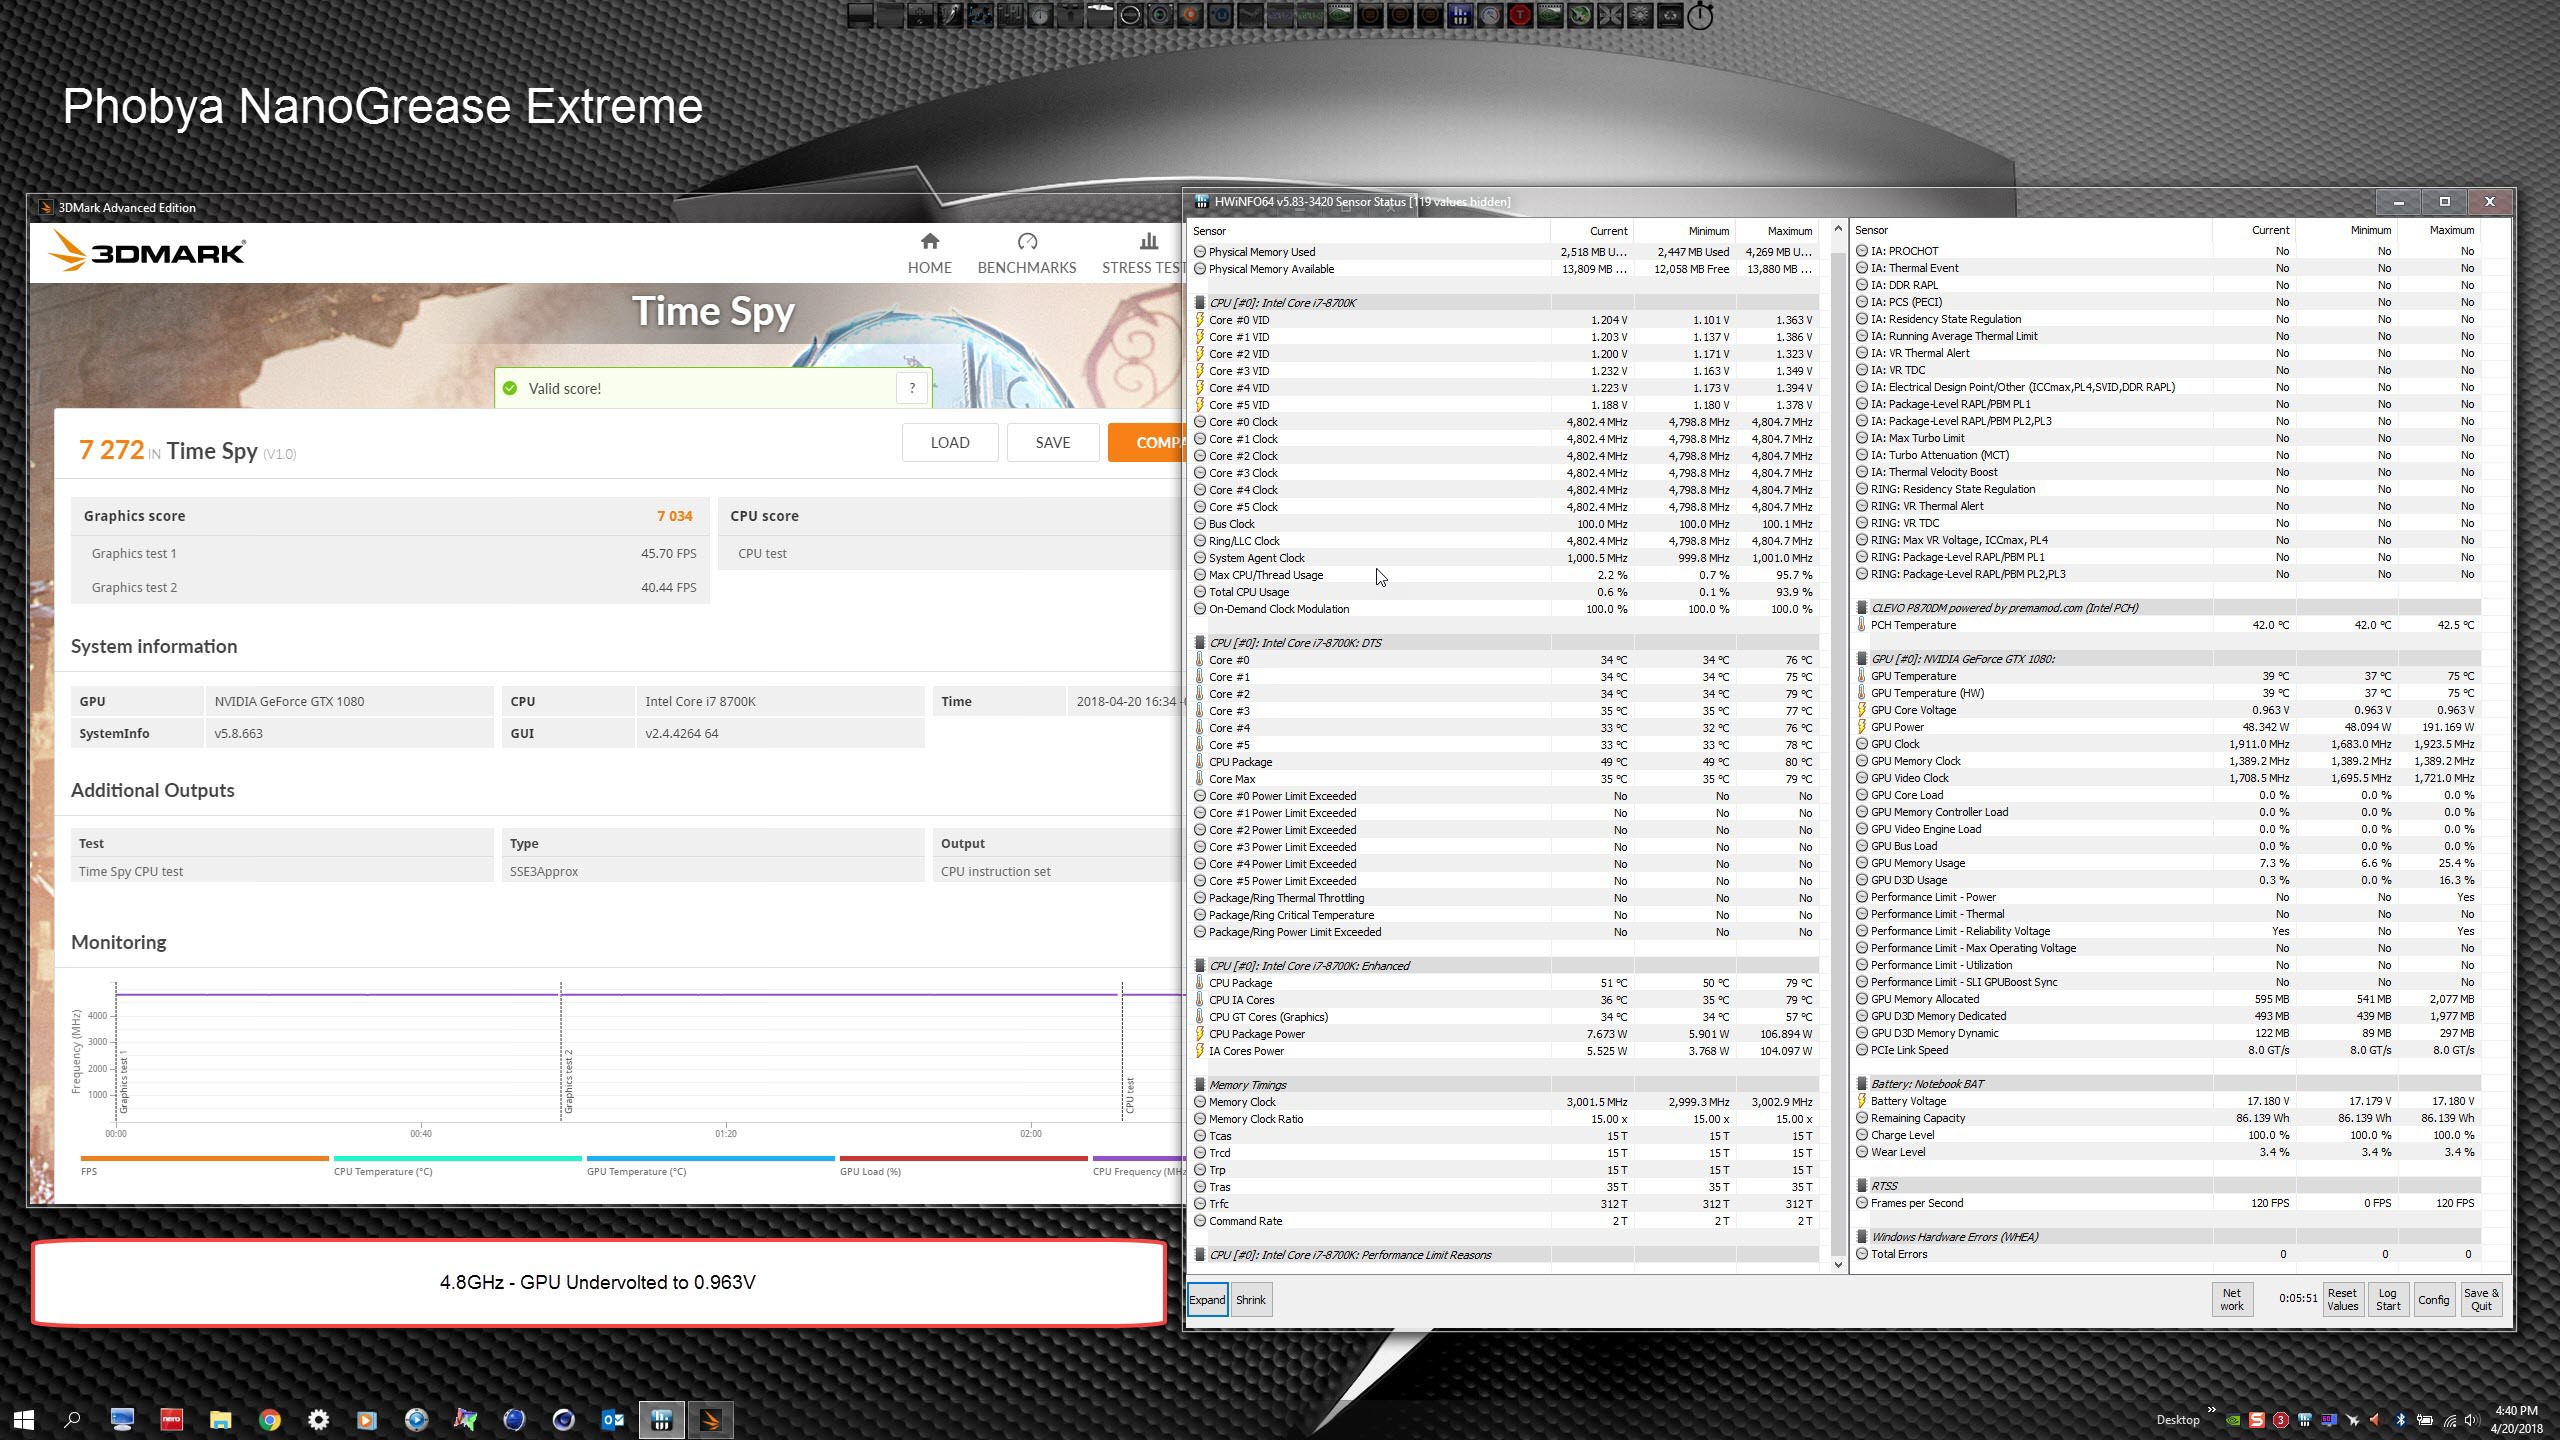Open the HWiNFO system tray icon

point(2305,1420)
